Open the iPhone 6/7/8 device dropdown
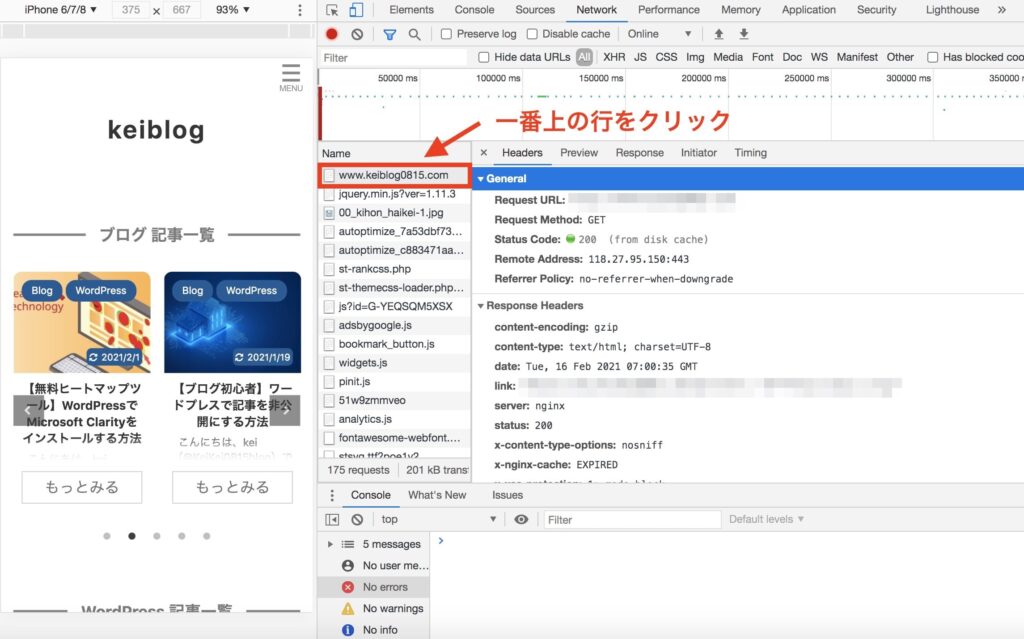The image size is (1024, 639). [60, 10]
